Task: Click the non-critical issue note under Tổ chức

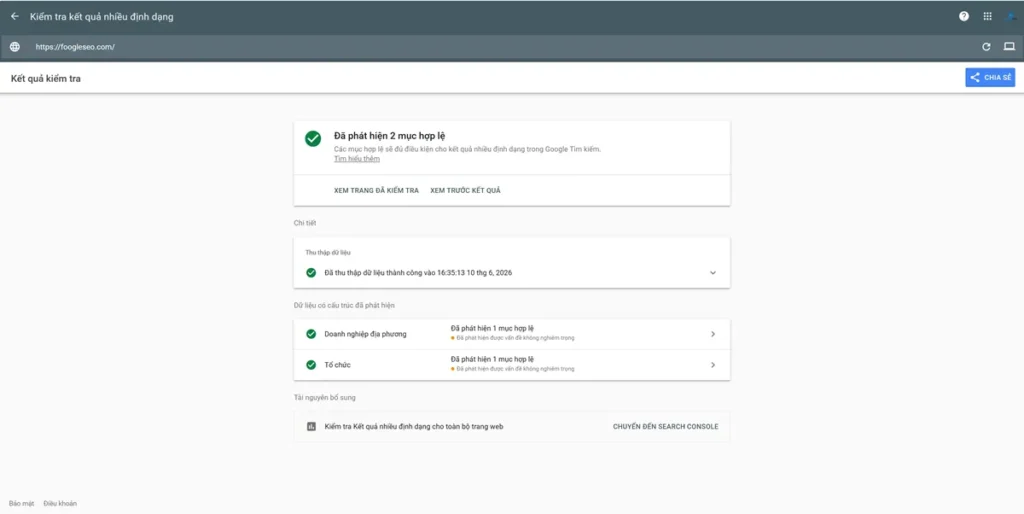Action: [513, 369]
